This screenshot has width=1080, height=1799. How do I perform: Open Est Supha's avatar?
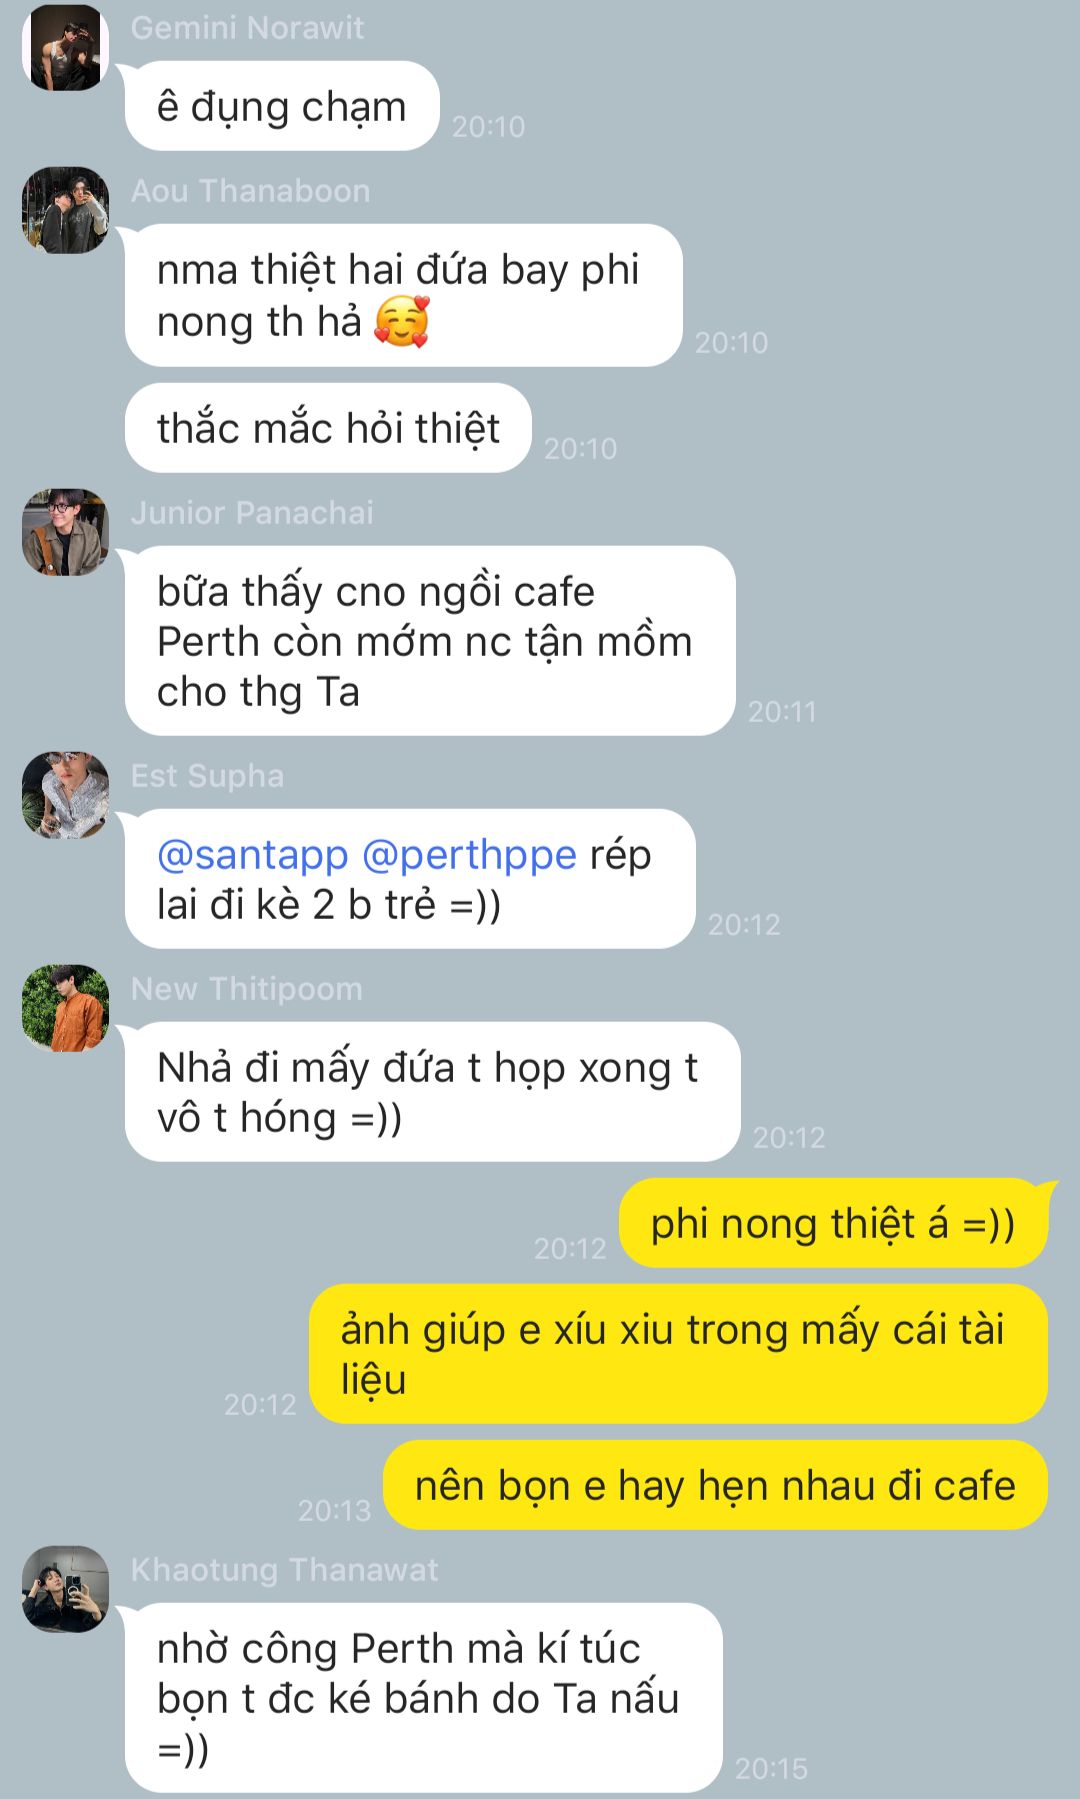[65, 795]
